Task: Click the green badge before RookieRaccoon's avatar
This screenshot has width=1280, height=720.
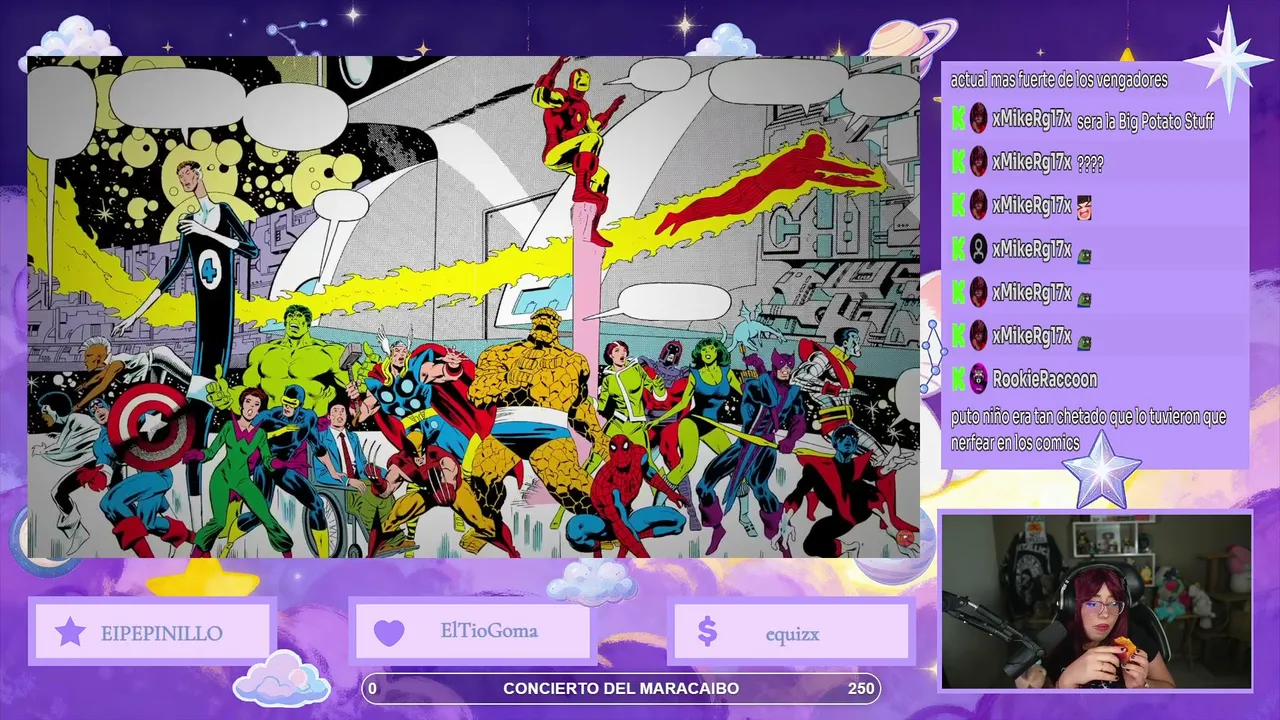Action: tap(958, 379)
